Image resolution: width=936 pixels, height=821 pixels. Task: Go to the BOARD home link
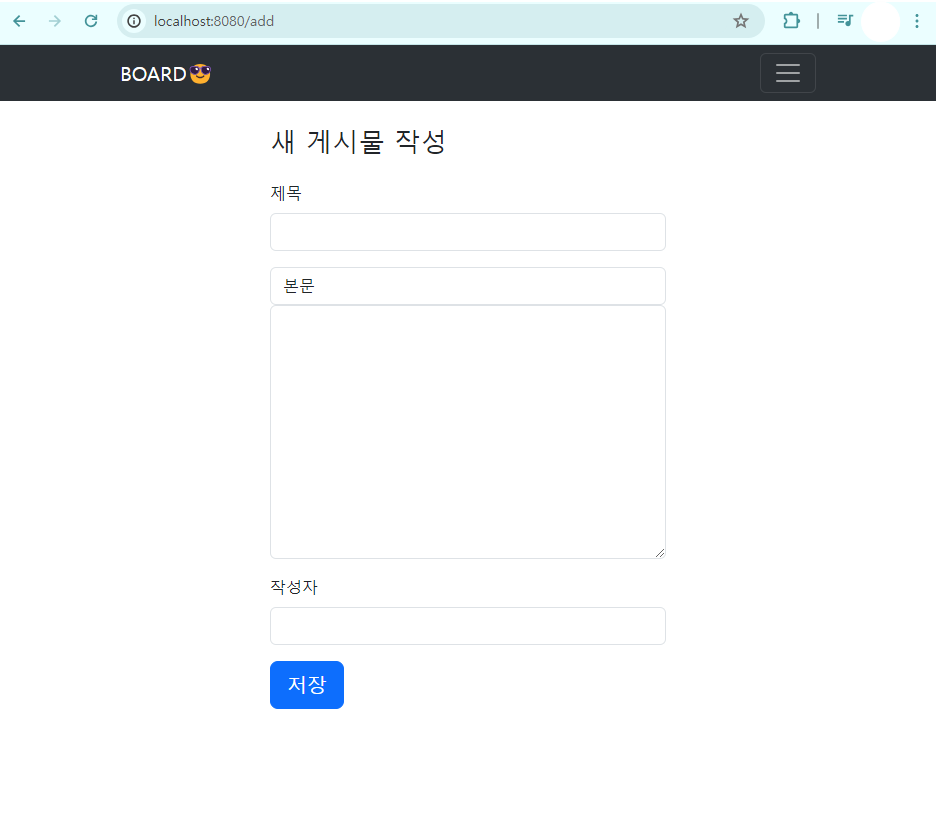point(165,74)
